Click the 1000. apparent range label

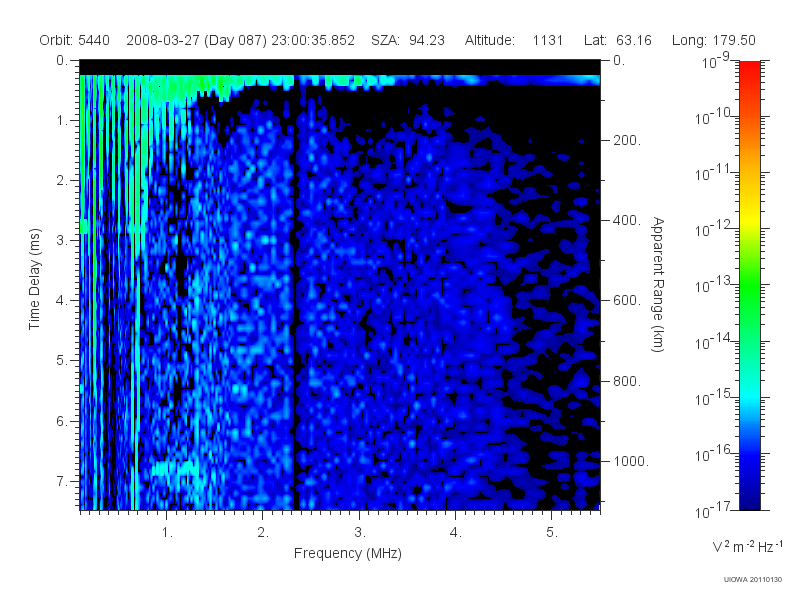pyautogui.click(x=630, y=461)
